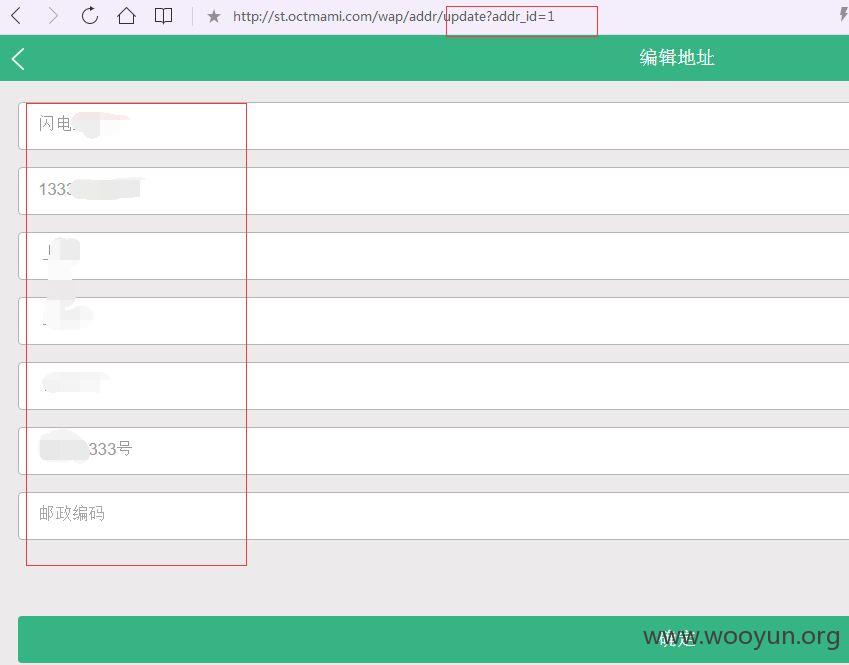Image resolution: width=849 pixels, height=665 pixels.
Task: Go back using the green header arrow
Action: coord(18,58)
